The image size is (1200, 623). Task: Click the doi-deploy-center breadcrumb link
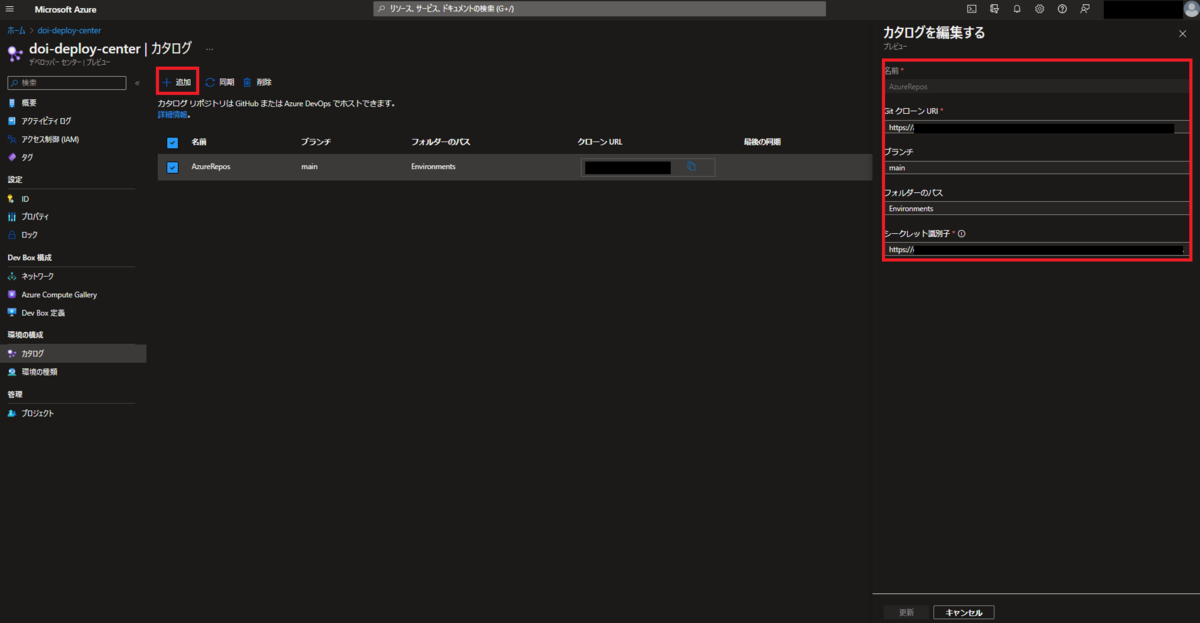(69, 30)
